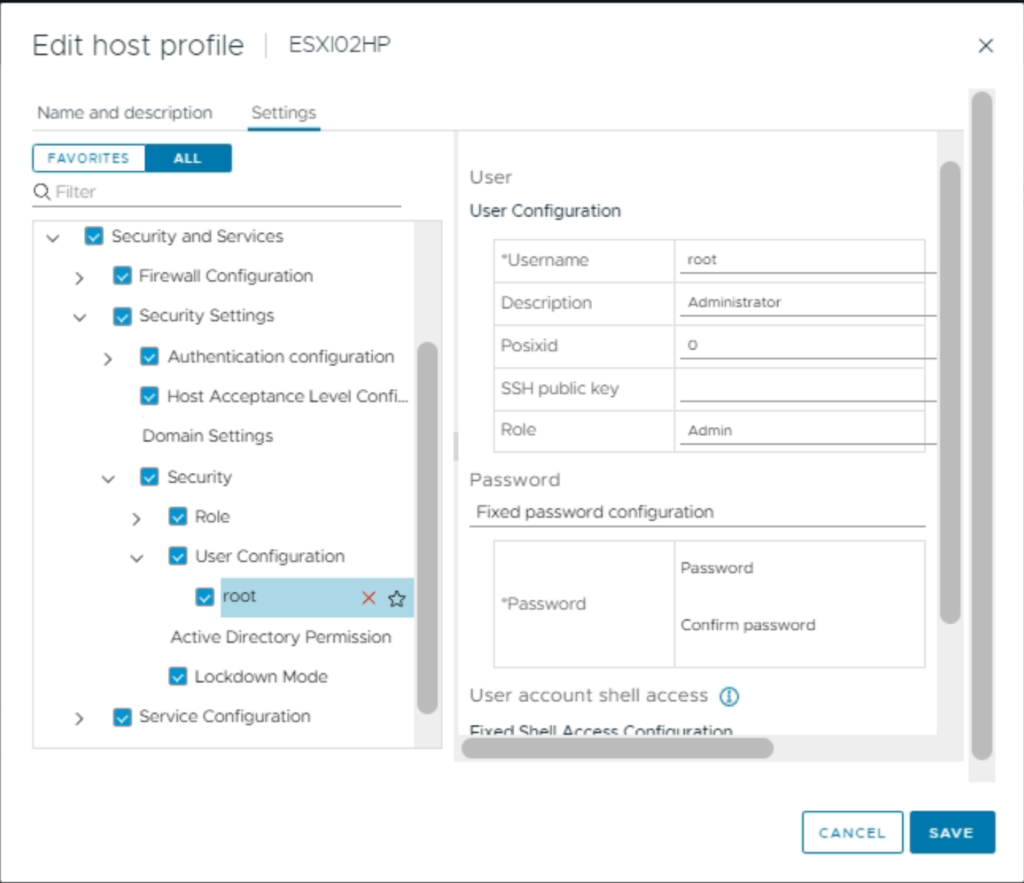Click the shell access info icon
Screen dimensions: 1024x883
click(729, 696)
